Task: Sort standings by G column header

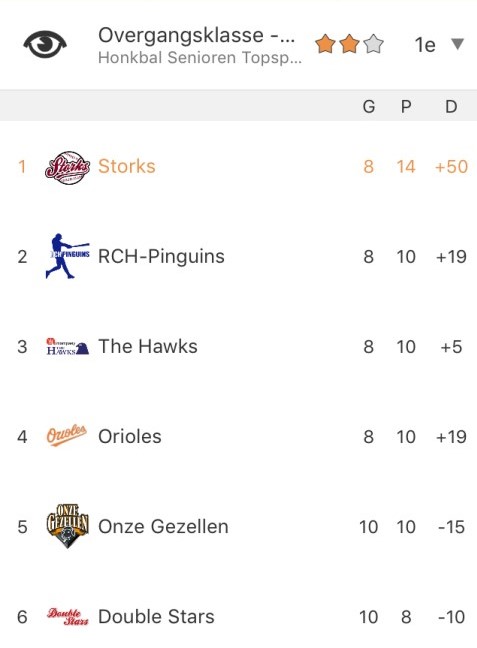Action: click(369, 107)
